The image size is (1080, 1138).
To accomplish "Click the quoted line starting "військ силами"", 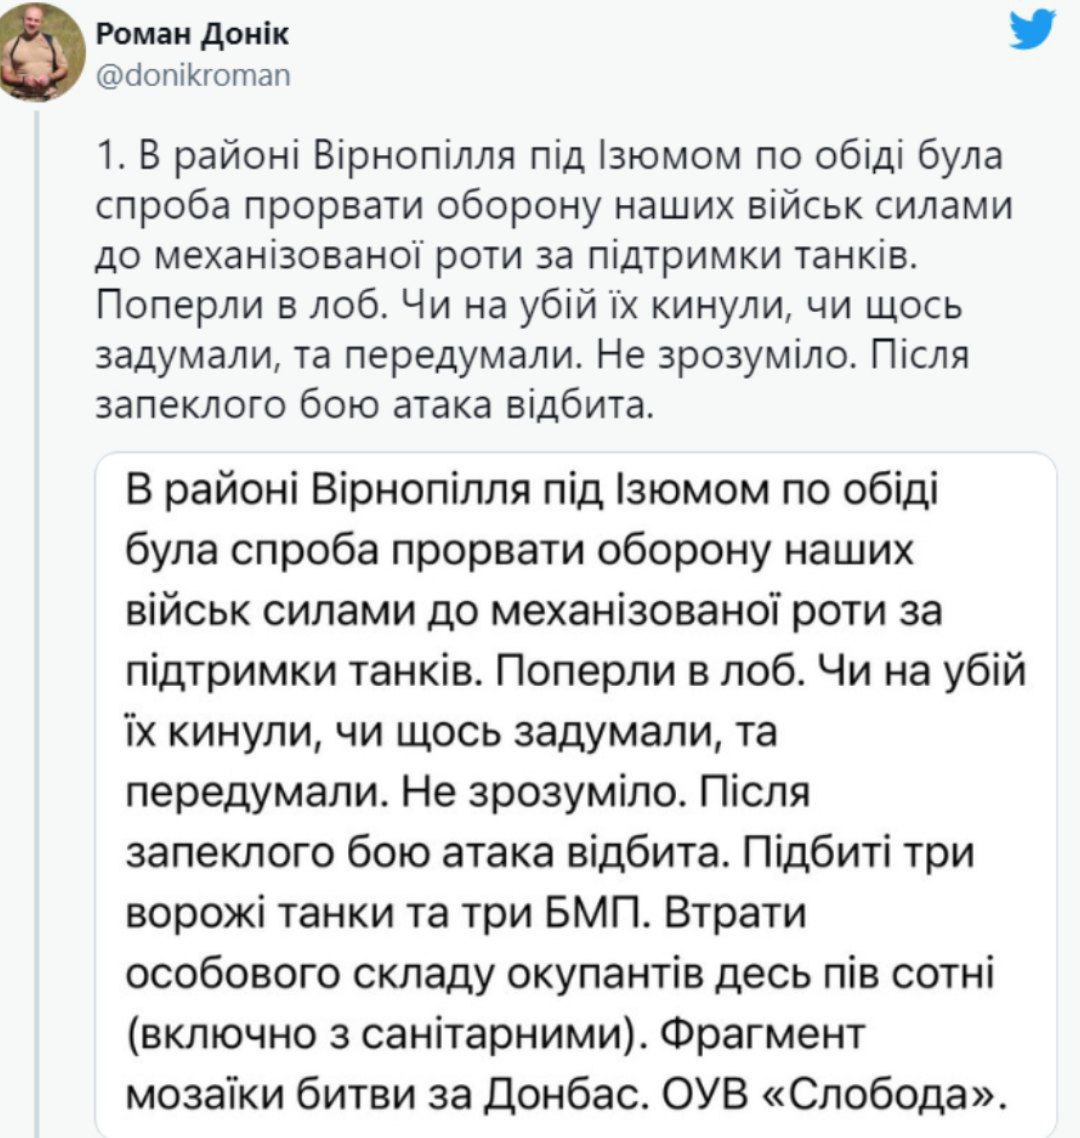I will [535, 611].
